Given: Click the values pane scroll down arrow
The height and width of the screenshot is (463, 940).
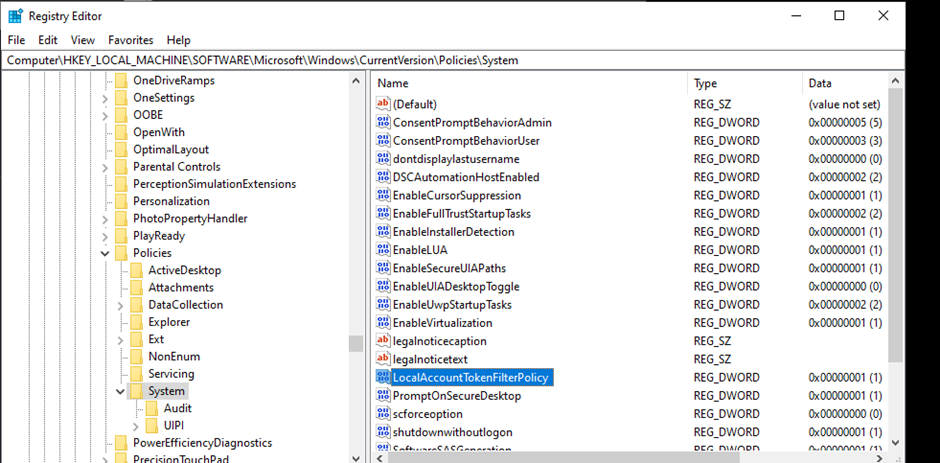Looking at the screenshot, I should pyautogui.click(x=896, y=443).
